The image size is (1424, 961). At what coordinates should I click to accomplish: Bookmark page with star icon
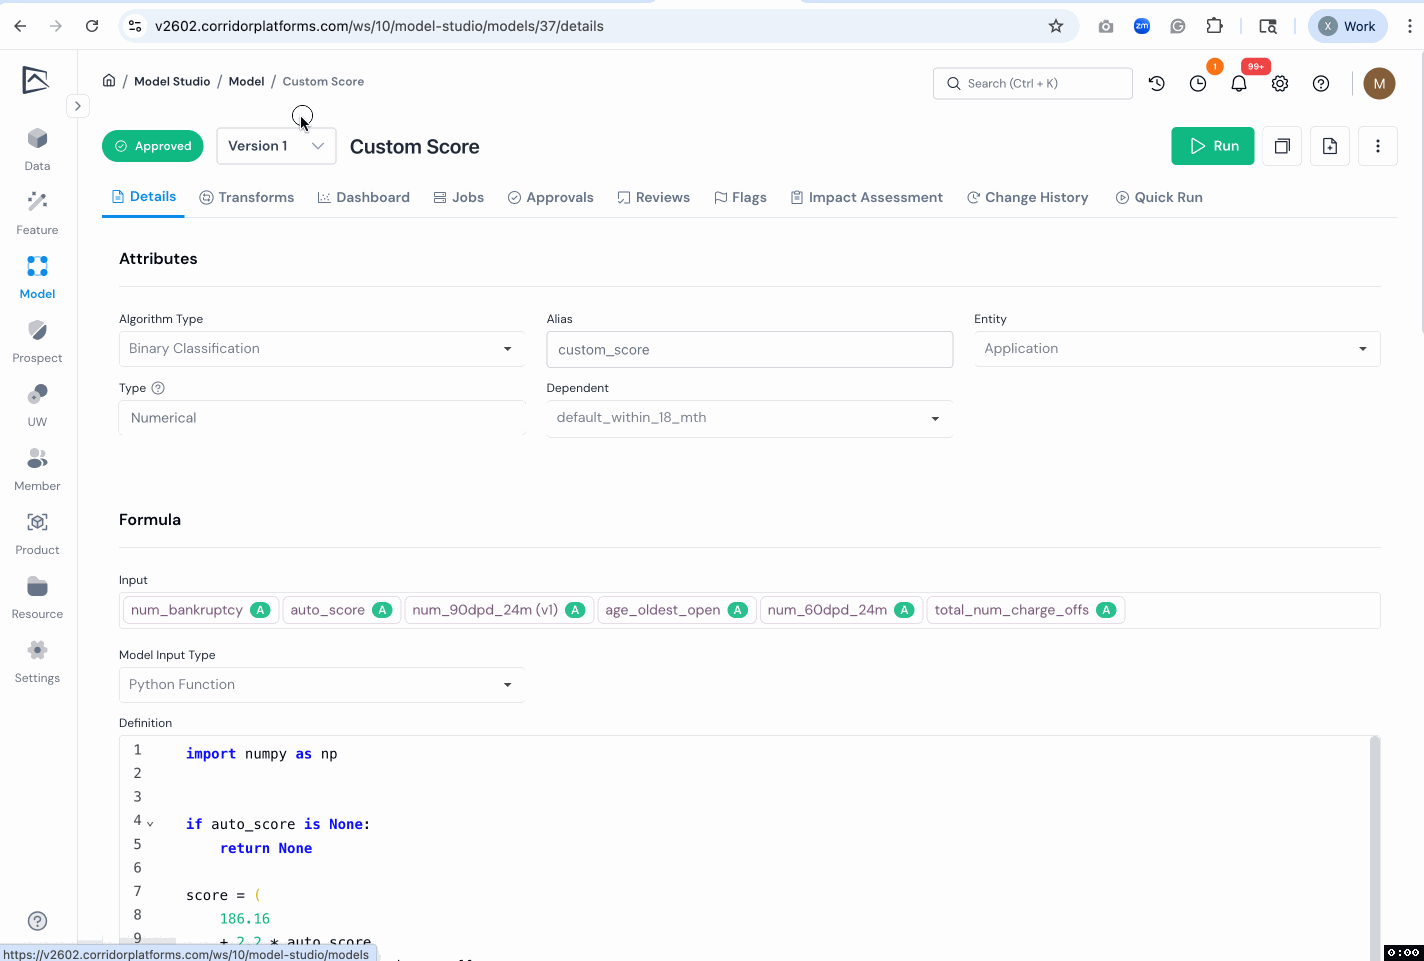tap(1056, 26)
